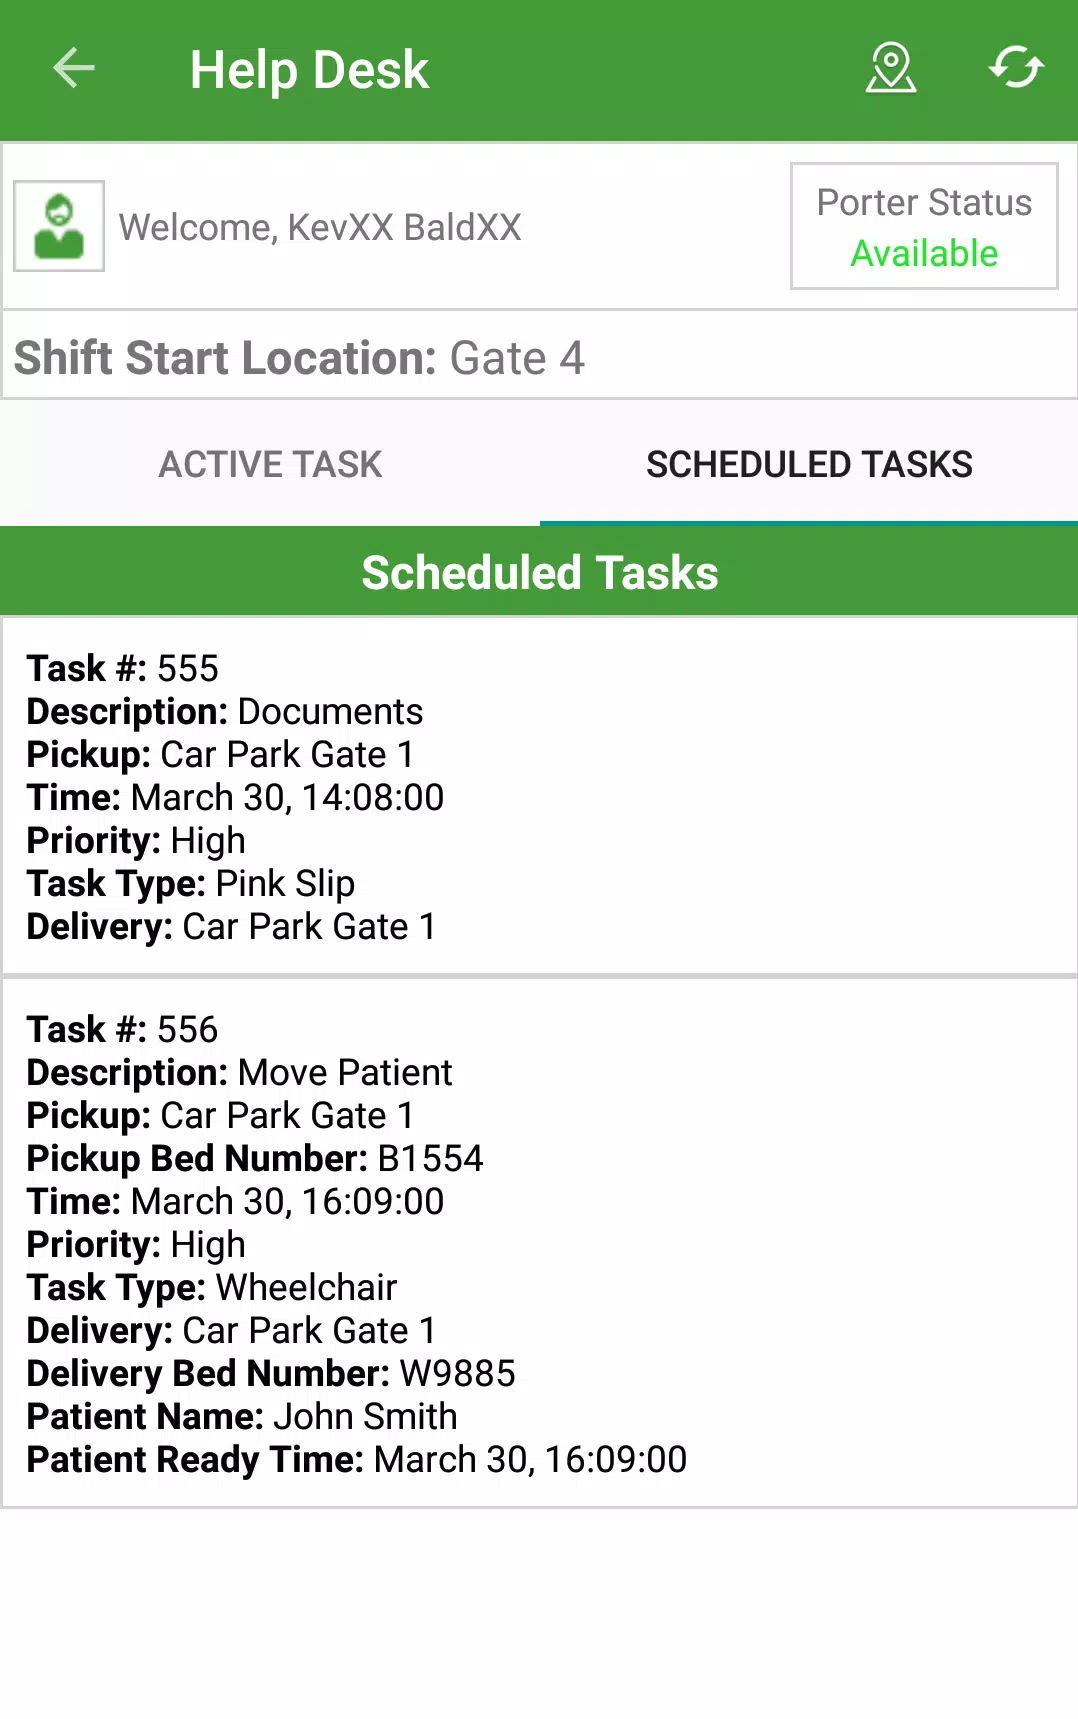
Task: Tap the Delivery Bed Number W9885 line
Action: pyautogui.click(x=271, y=1373)
